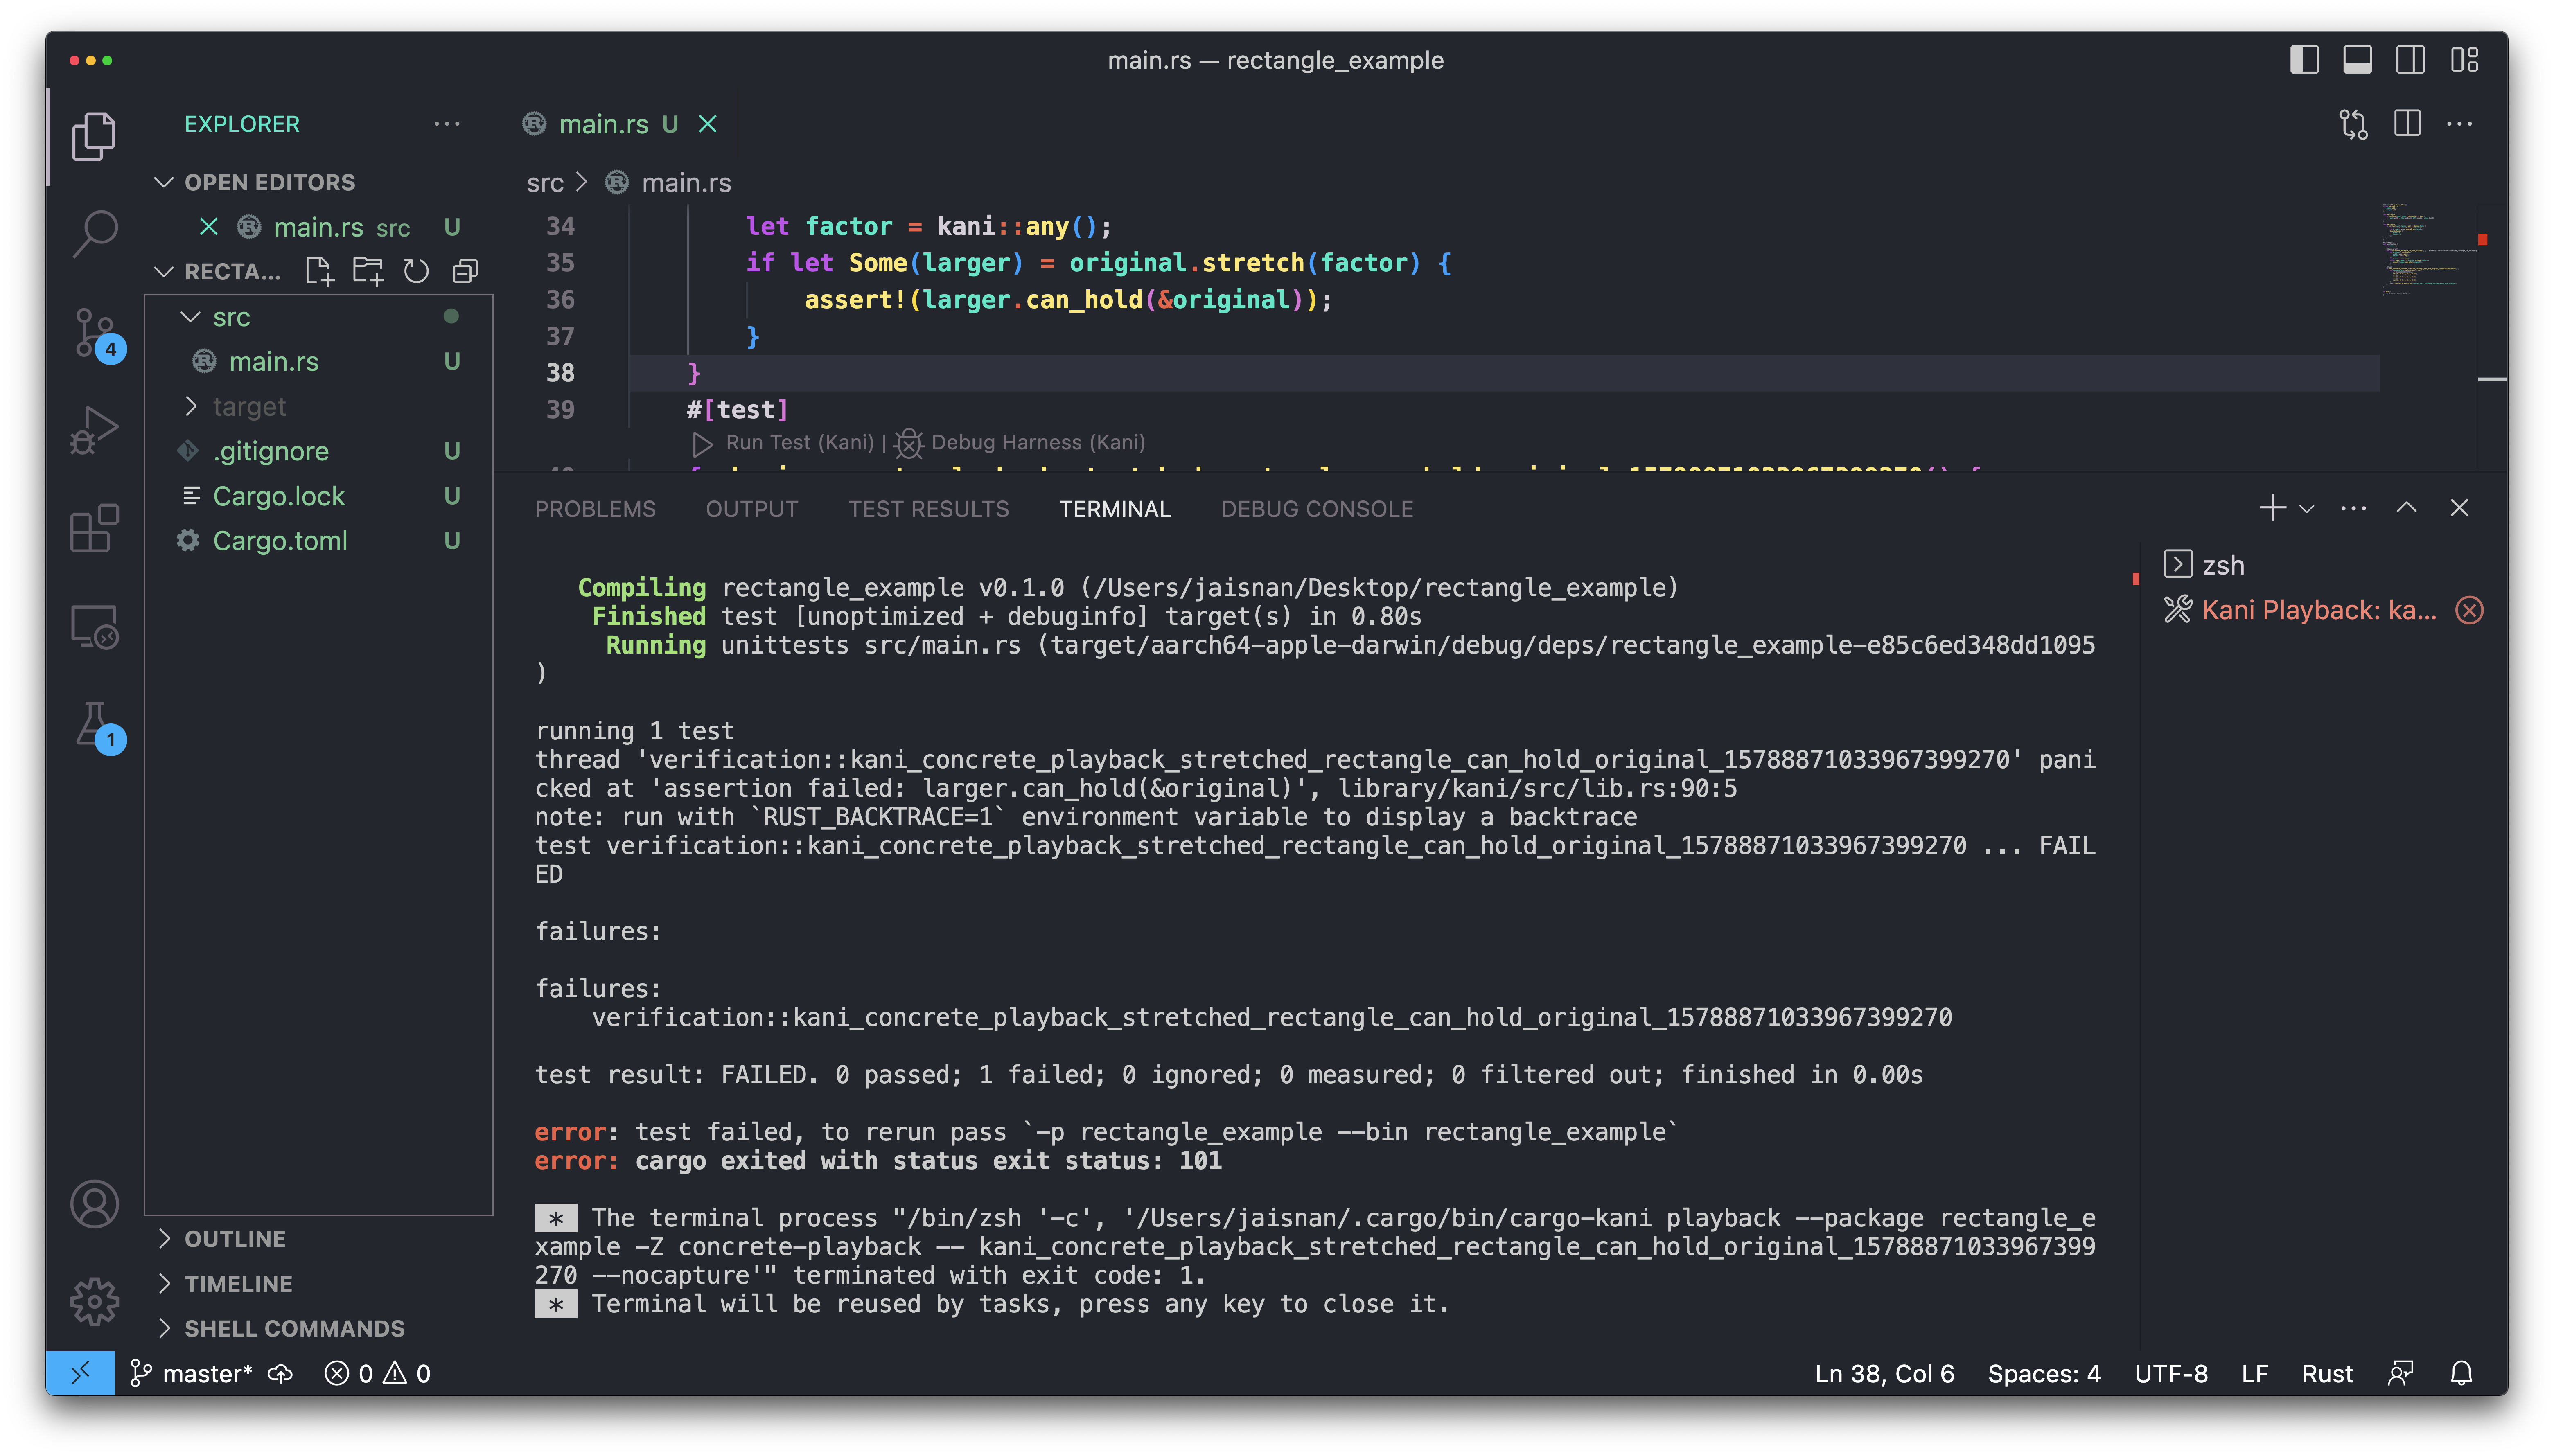Maximize the terminal panel size

click(2406, 508)
